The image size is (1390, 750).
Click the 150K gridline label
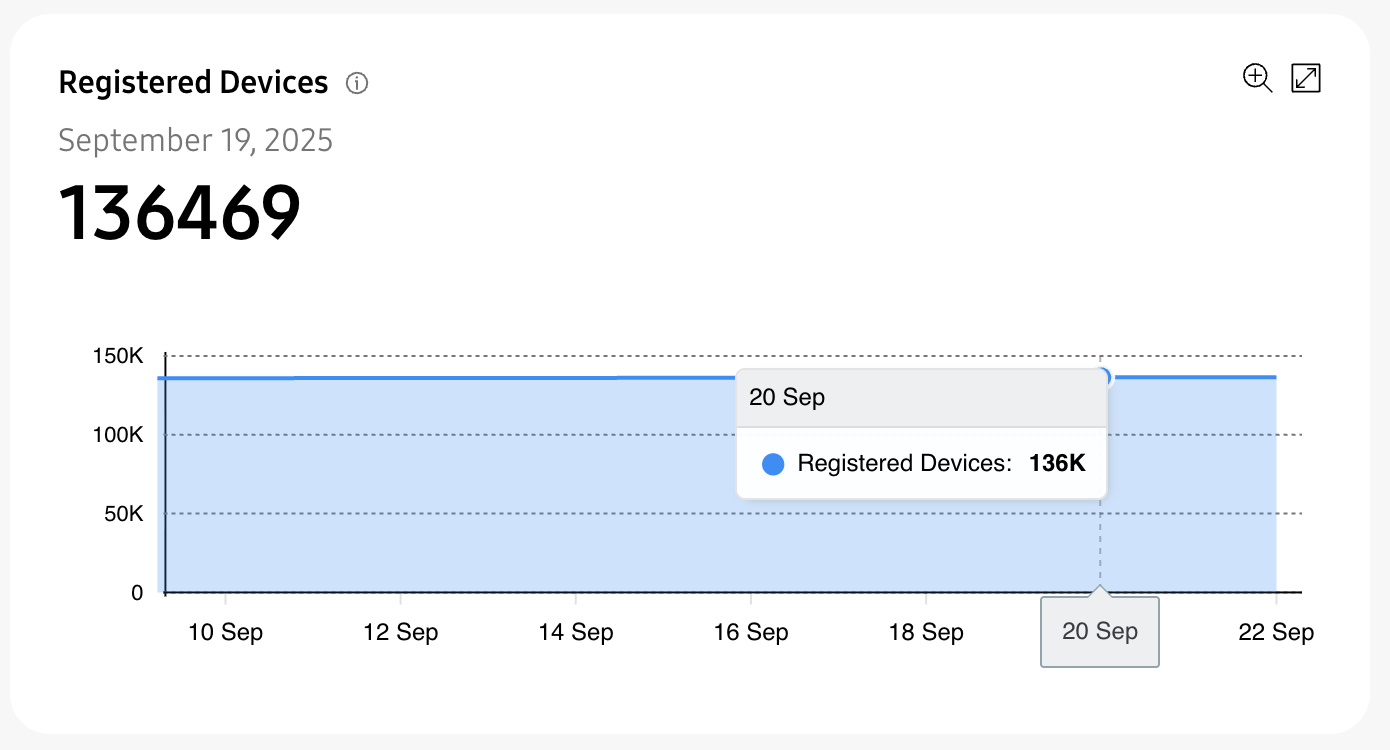coord(120,355)
